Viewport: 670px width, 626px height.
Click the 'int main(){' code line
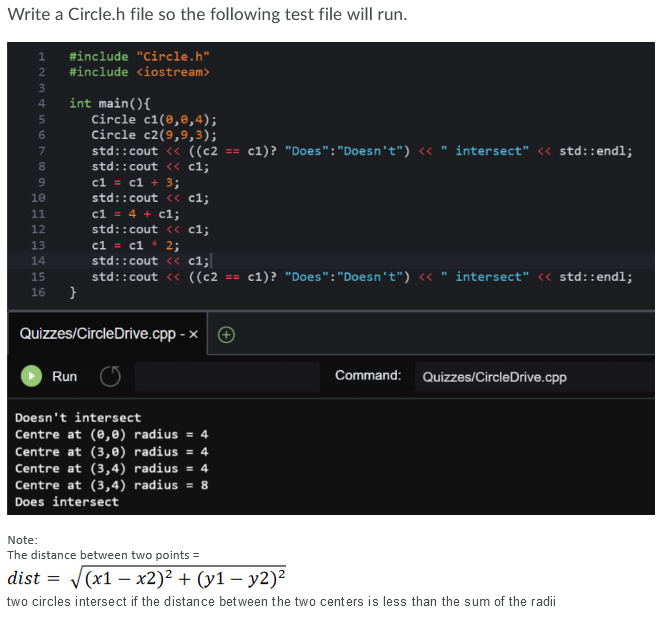(110, 103)
